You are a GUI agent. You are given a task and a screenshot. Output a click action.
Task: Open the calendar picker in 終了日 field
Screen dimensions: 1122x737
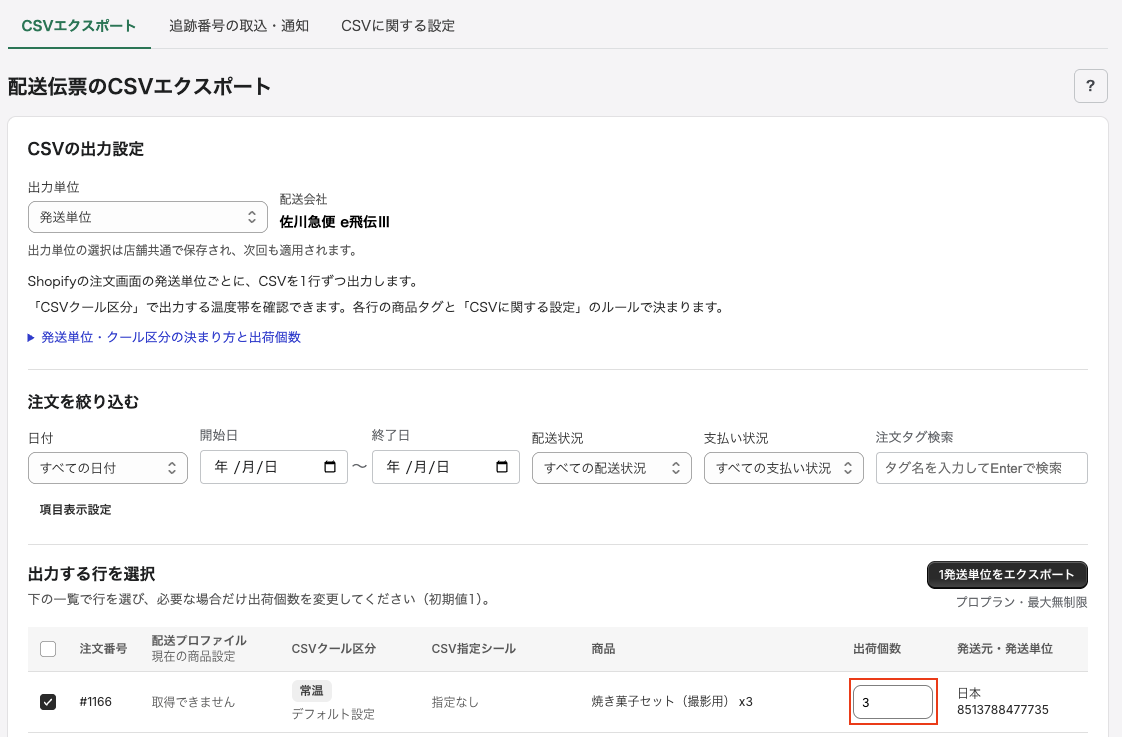pyautogui.click(x=502, y=467)
